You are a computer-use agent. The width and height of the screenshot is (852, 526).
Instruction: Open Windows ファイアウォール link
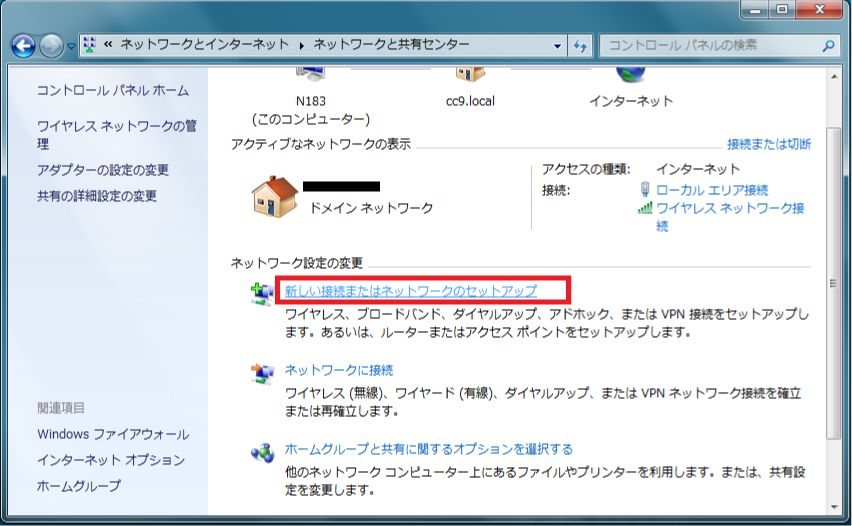click(113, 434)
